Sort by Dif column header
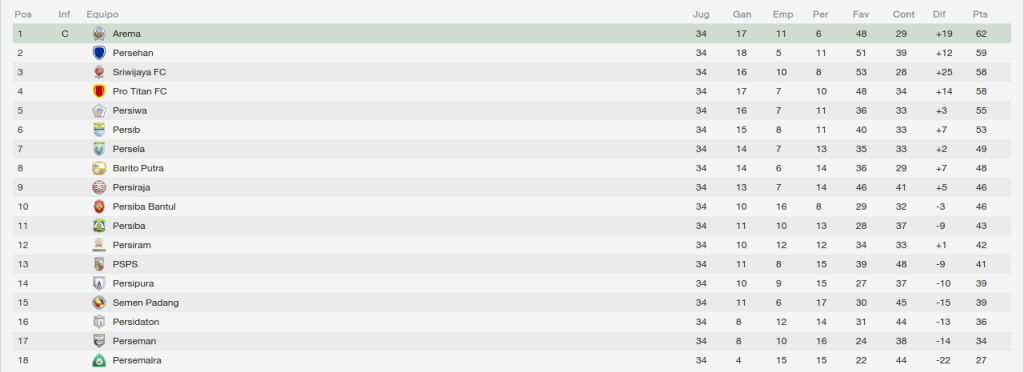Viewport: 1024px width, 372px height. pyautogui.click(x=939, y=14)
